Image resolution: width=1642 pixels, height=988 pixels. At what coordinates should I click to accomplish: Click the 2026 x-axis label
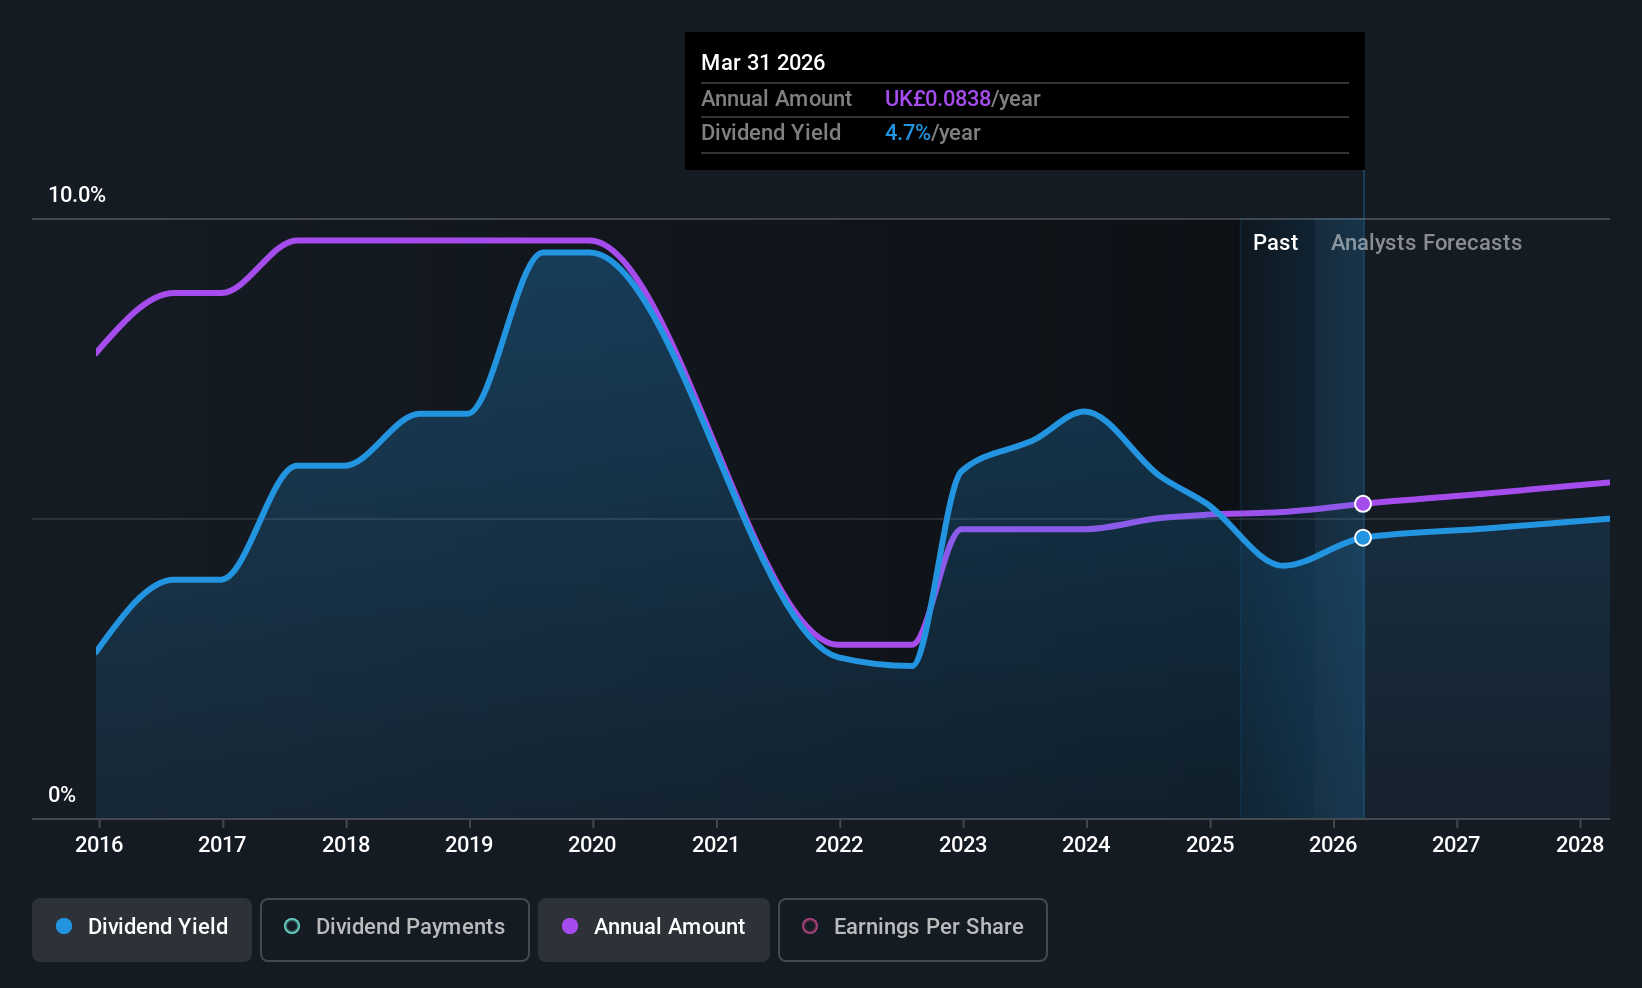click(x=1333, y=845)
